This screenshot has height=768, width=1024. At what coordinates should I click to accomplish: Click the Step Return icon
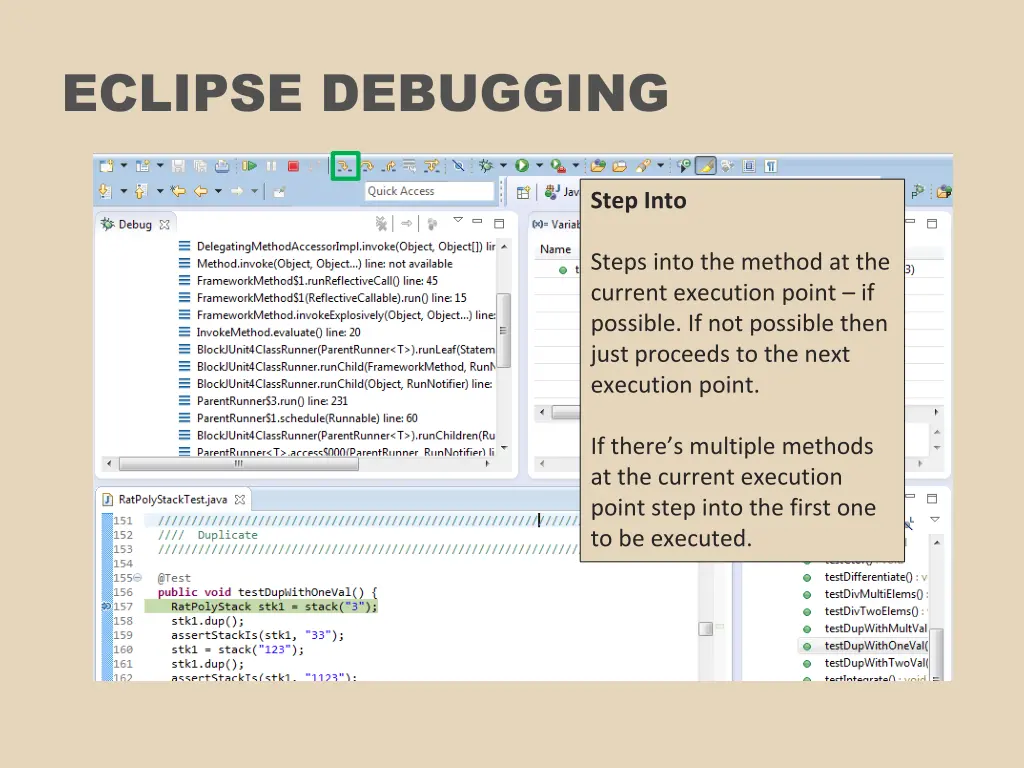(x=390, y=166)
